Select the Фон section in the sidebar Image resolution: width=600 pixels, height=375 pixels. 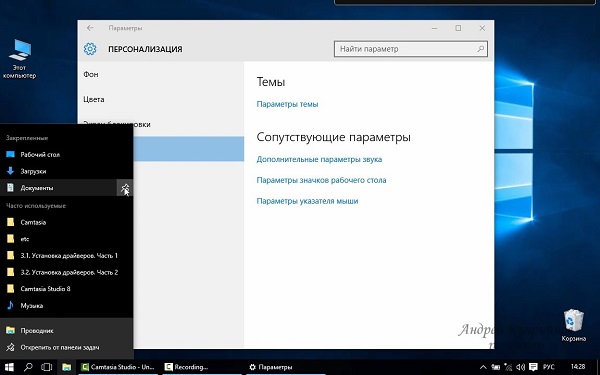pos(161,74)
